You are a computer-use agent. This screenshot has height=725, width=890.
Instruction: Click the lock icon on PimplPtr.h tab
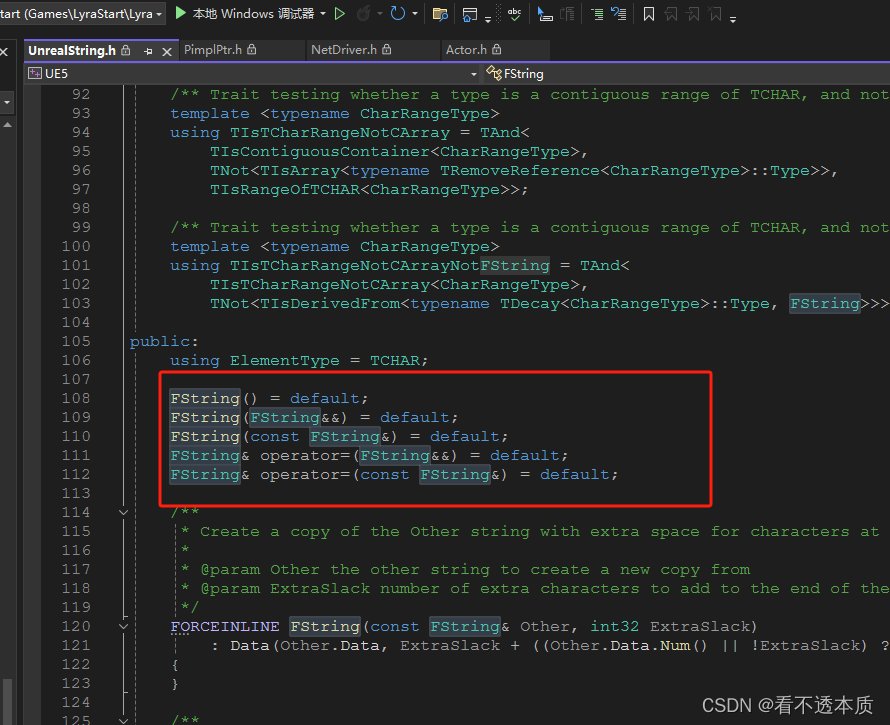251,50
